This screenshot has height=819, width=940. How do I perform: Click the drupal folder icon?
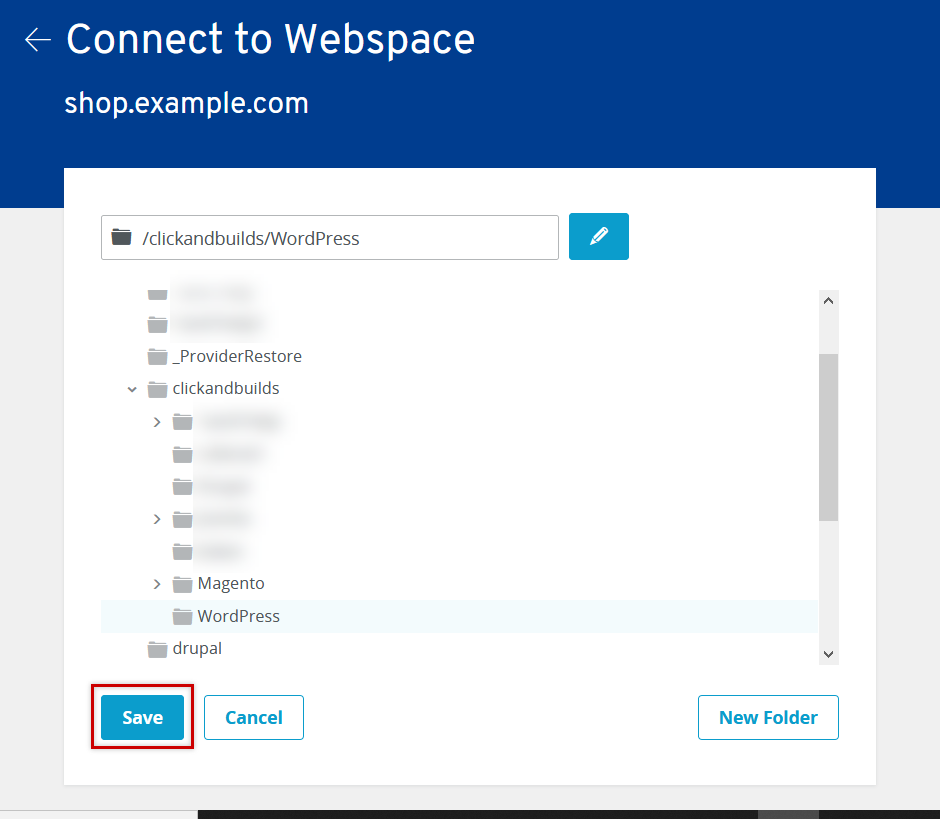point(157,649)
